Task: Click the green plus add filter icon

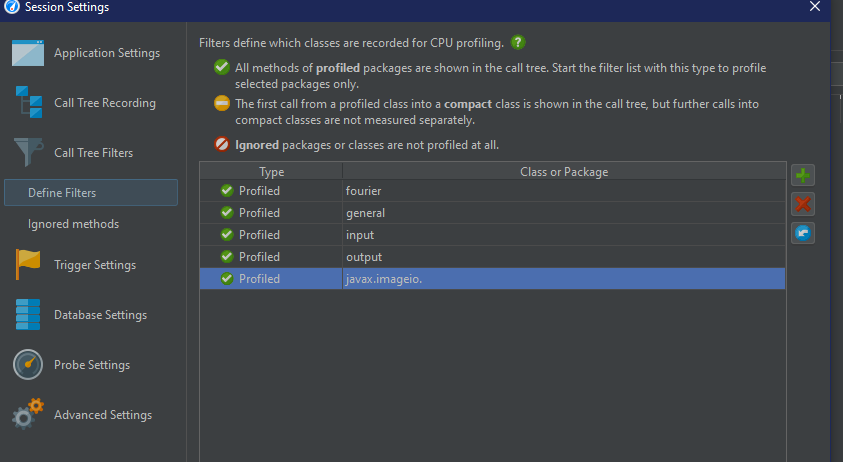Action: click(802, 176)
